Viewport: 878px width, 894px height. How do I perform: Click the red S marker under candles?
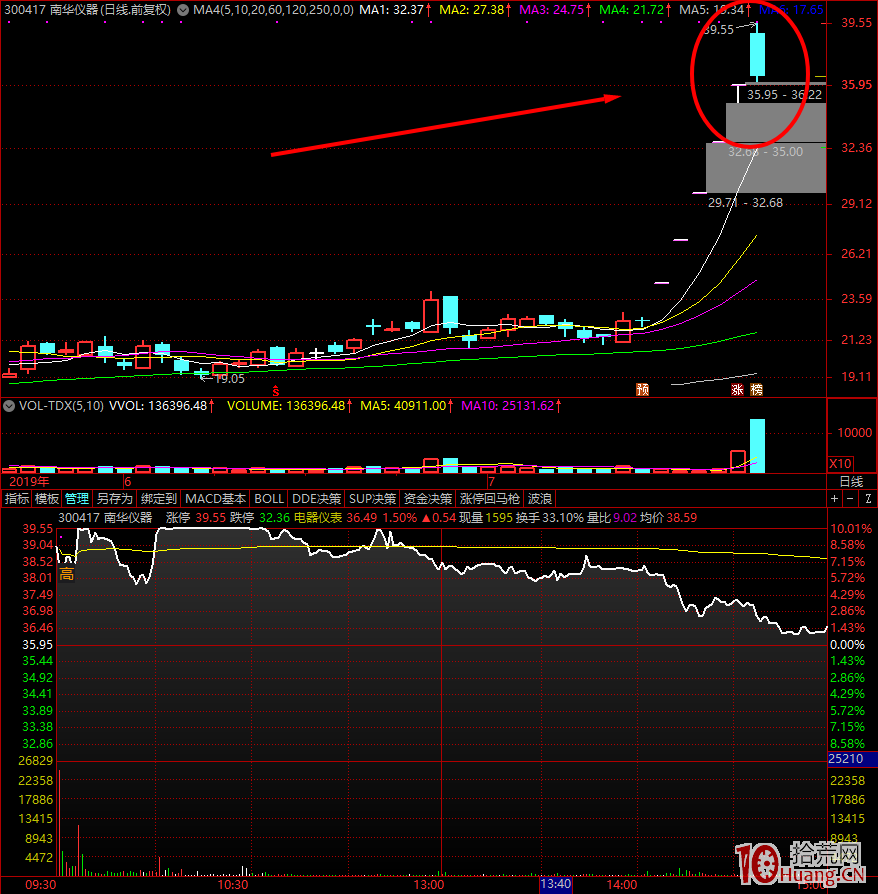click(276, 391)
